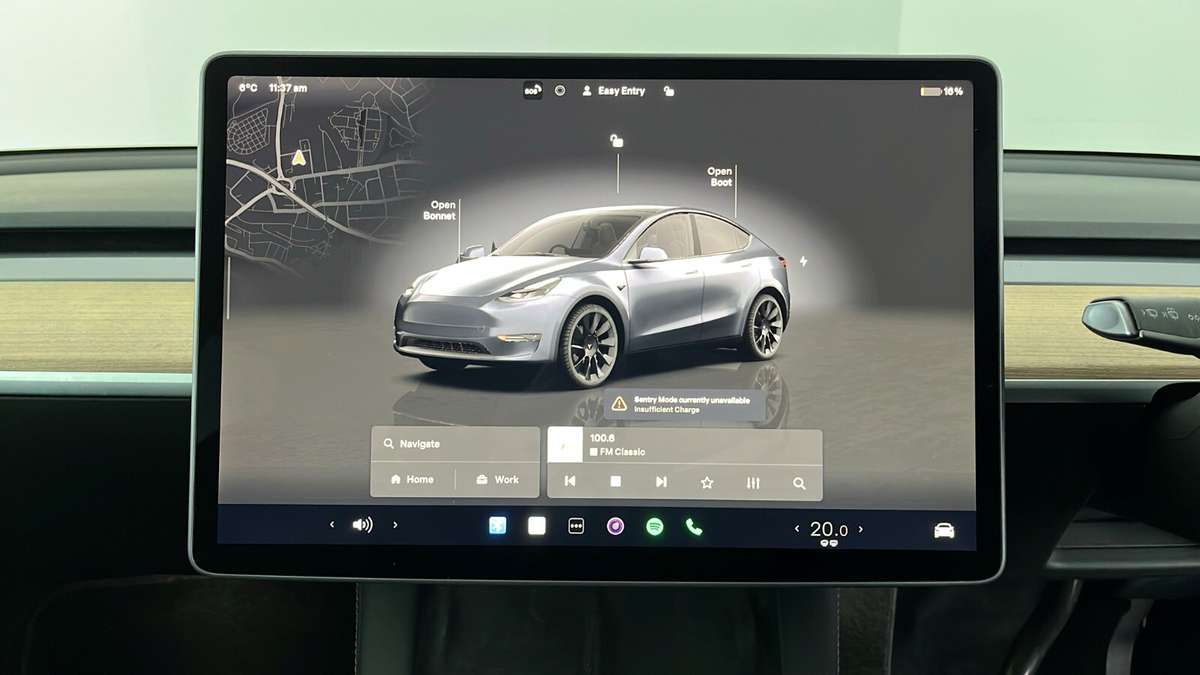
Task: Open the dashcam recording icon
Action: click(560, 91)
